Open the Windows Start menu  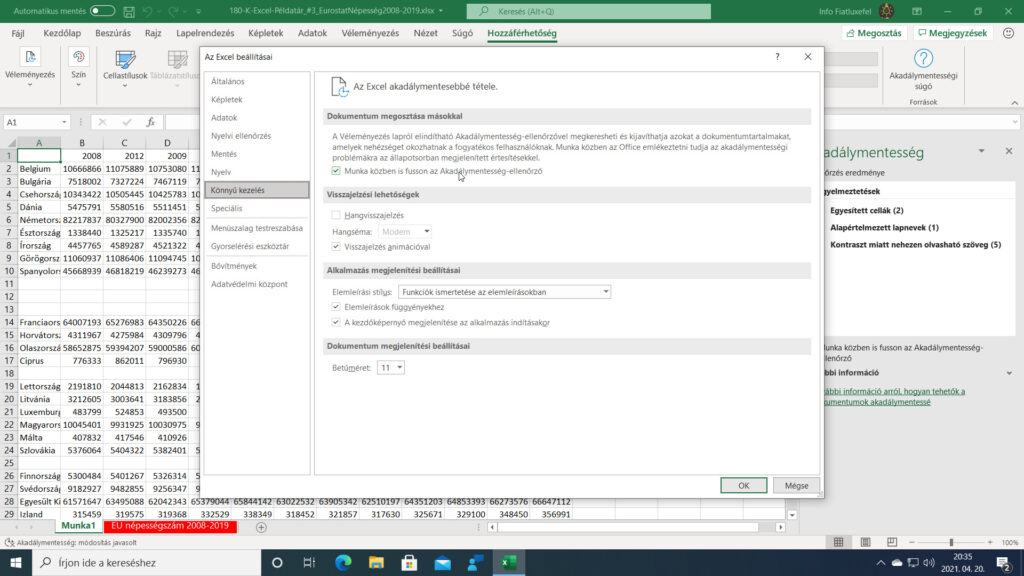point(16,562)
